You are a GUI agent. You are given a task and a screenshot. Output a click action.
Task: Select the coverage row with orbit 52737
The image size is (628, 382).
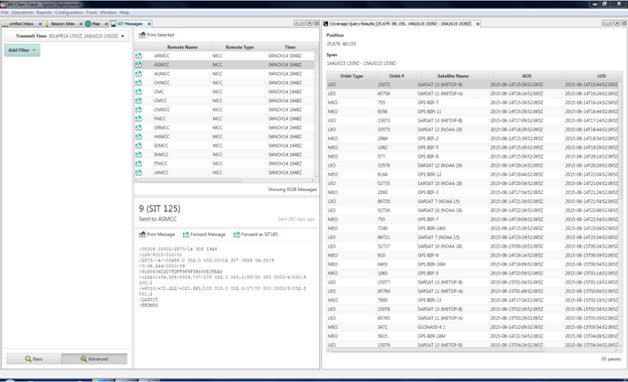(473, 246)
